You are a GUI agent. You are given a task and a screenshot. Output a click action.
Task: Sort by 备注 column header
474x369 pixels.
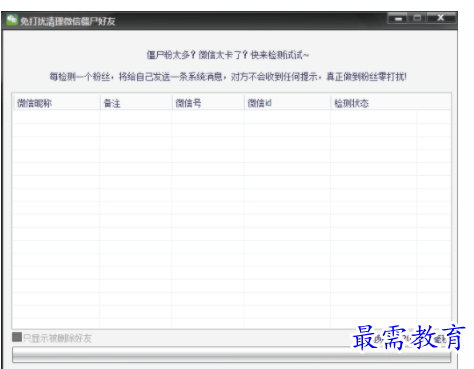pos(136,103)
